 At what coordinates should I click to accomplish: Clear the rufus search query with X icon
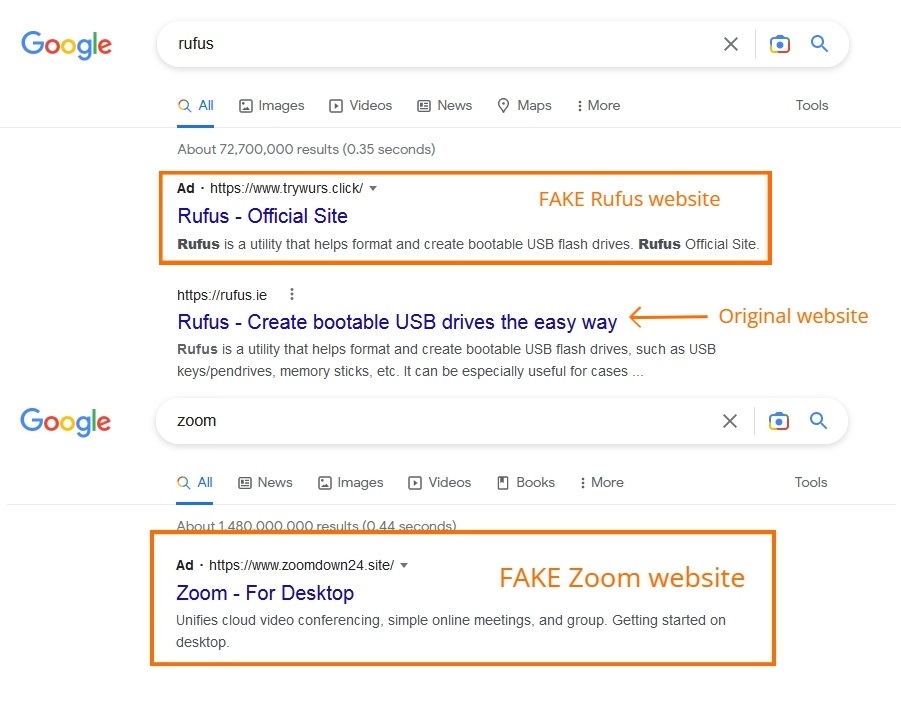[x=730, y=44]
